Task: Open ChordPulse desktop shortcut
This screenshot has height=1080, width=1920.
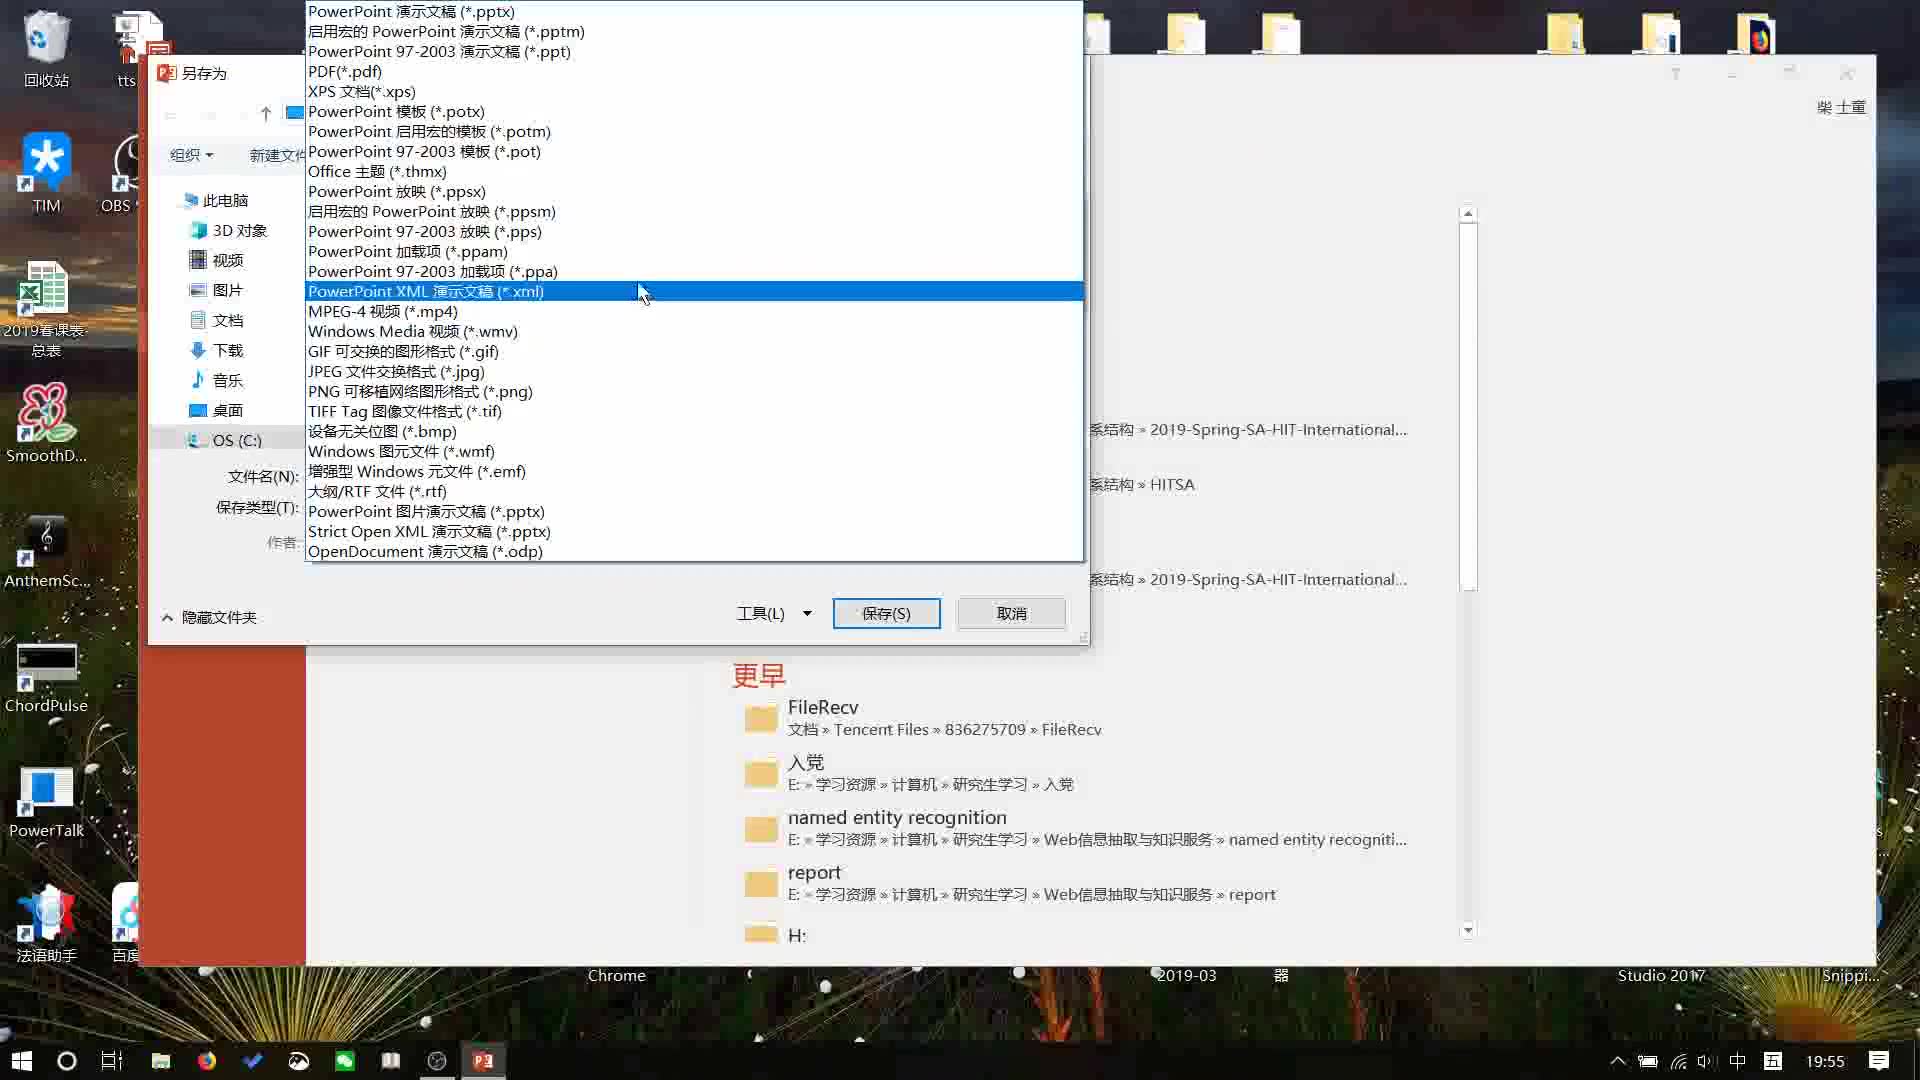Action: [x=46, y=678]
